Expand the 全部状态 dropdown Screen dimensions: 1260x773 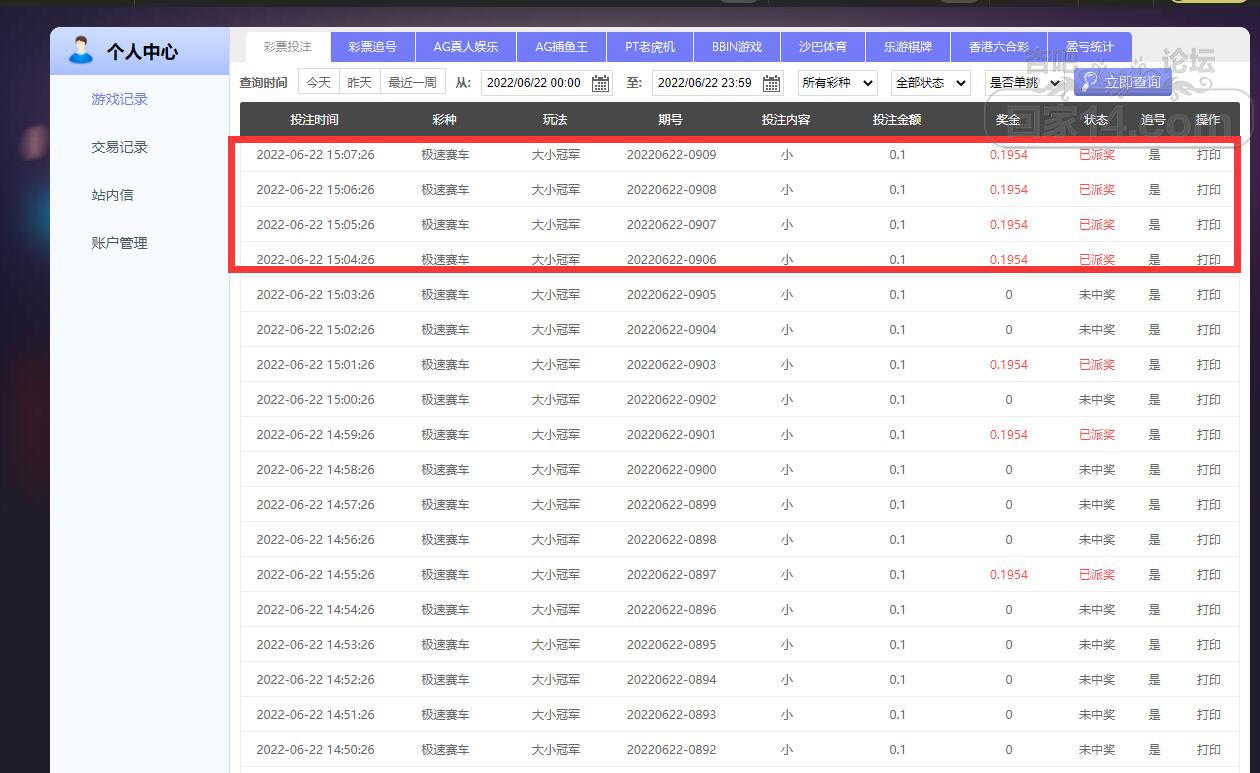pos(930,83)
